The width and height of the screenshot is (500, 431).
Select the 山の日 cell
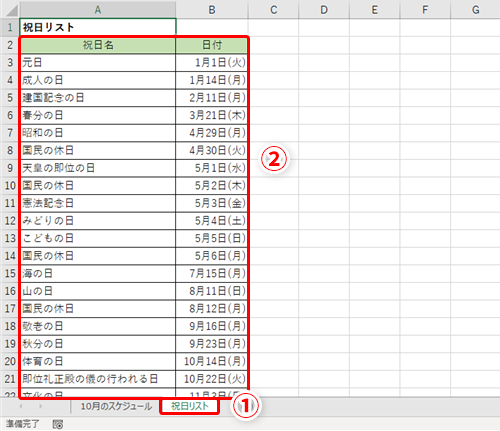(98, 291)
